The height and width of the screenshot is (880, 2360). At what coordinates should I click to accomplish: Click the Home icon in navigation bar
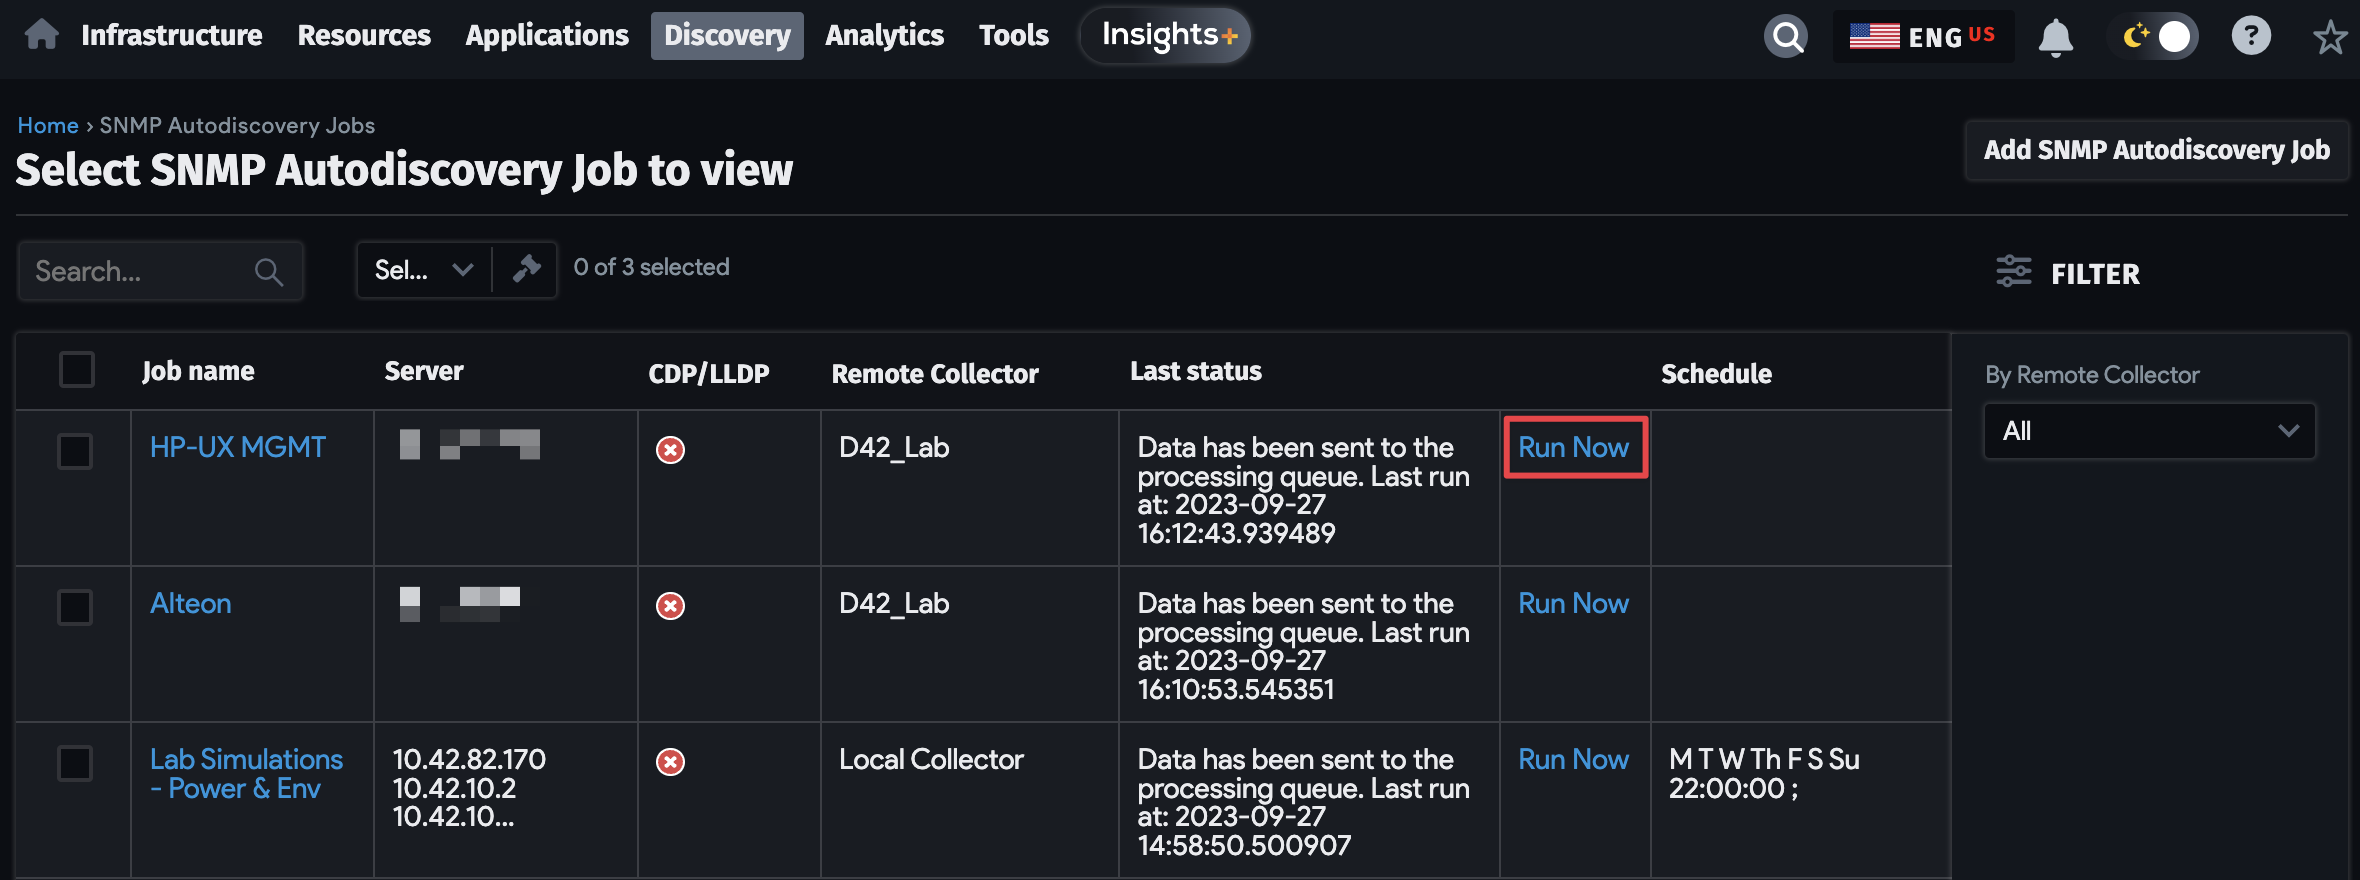[42, 35]
